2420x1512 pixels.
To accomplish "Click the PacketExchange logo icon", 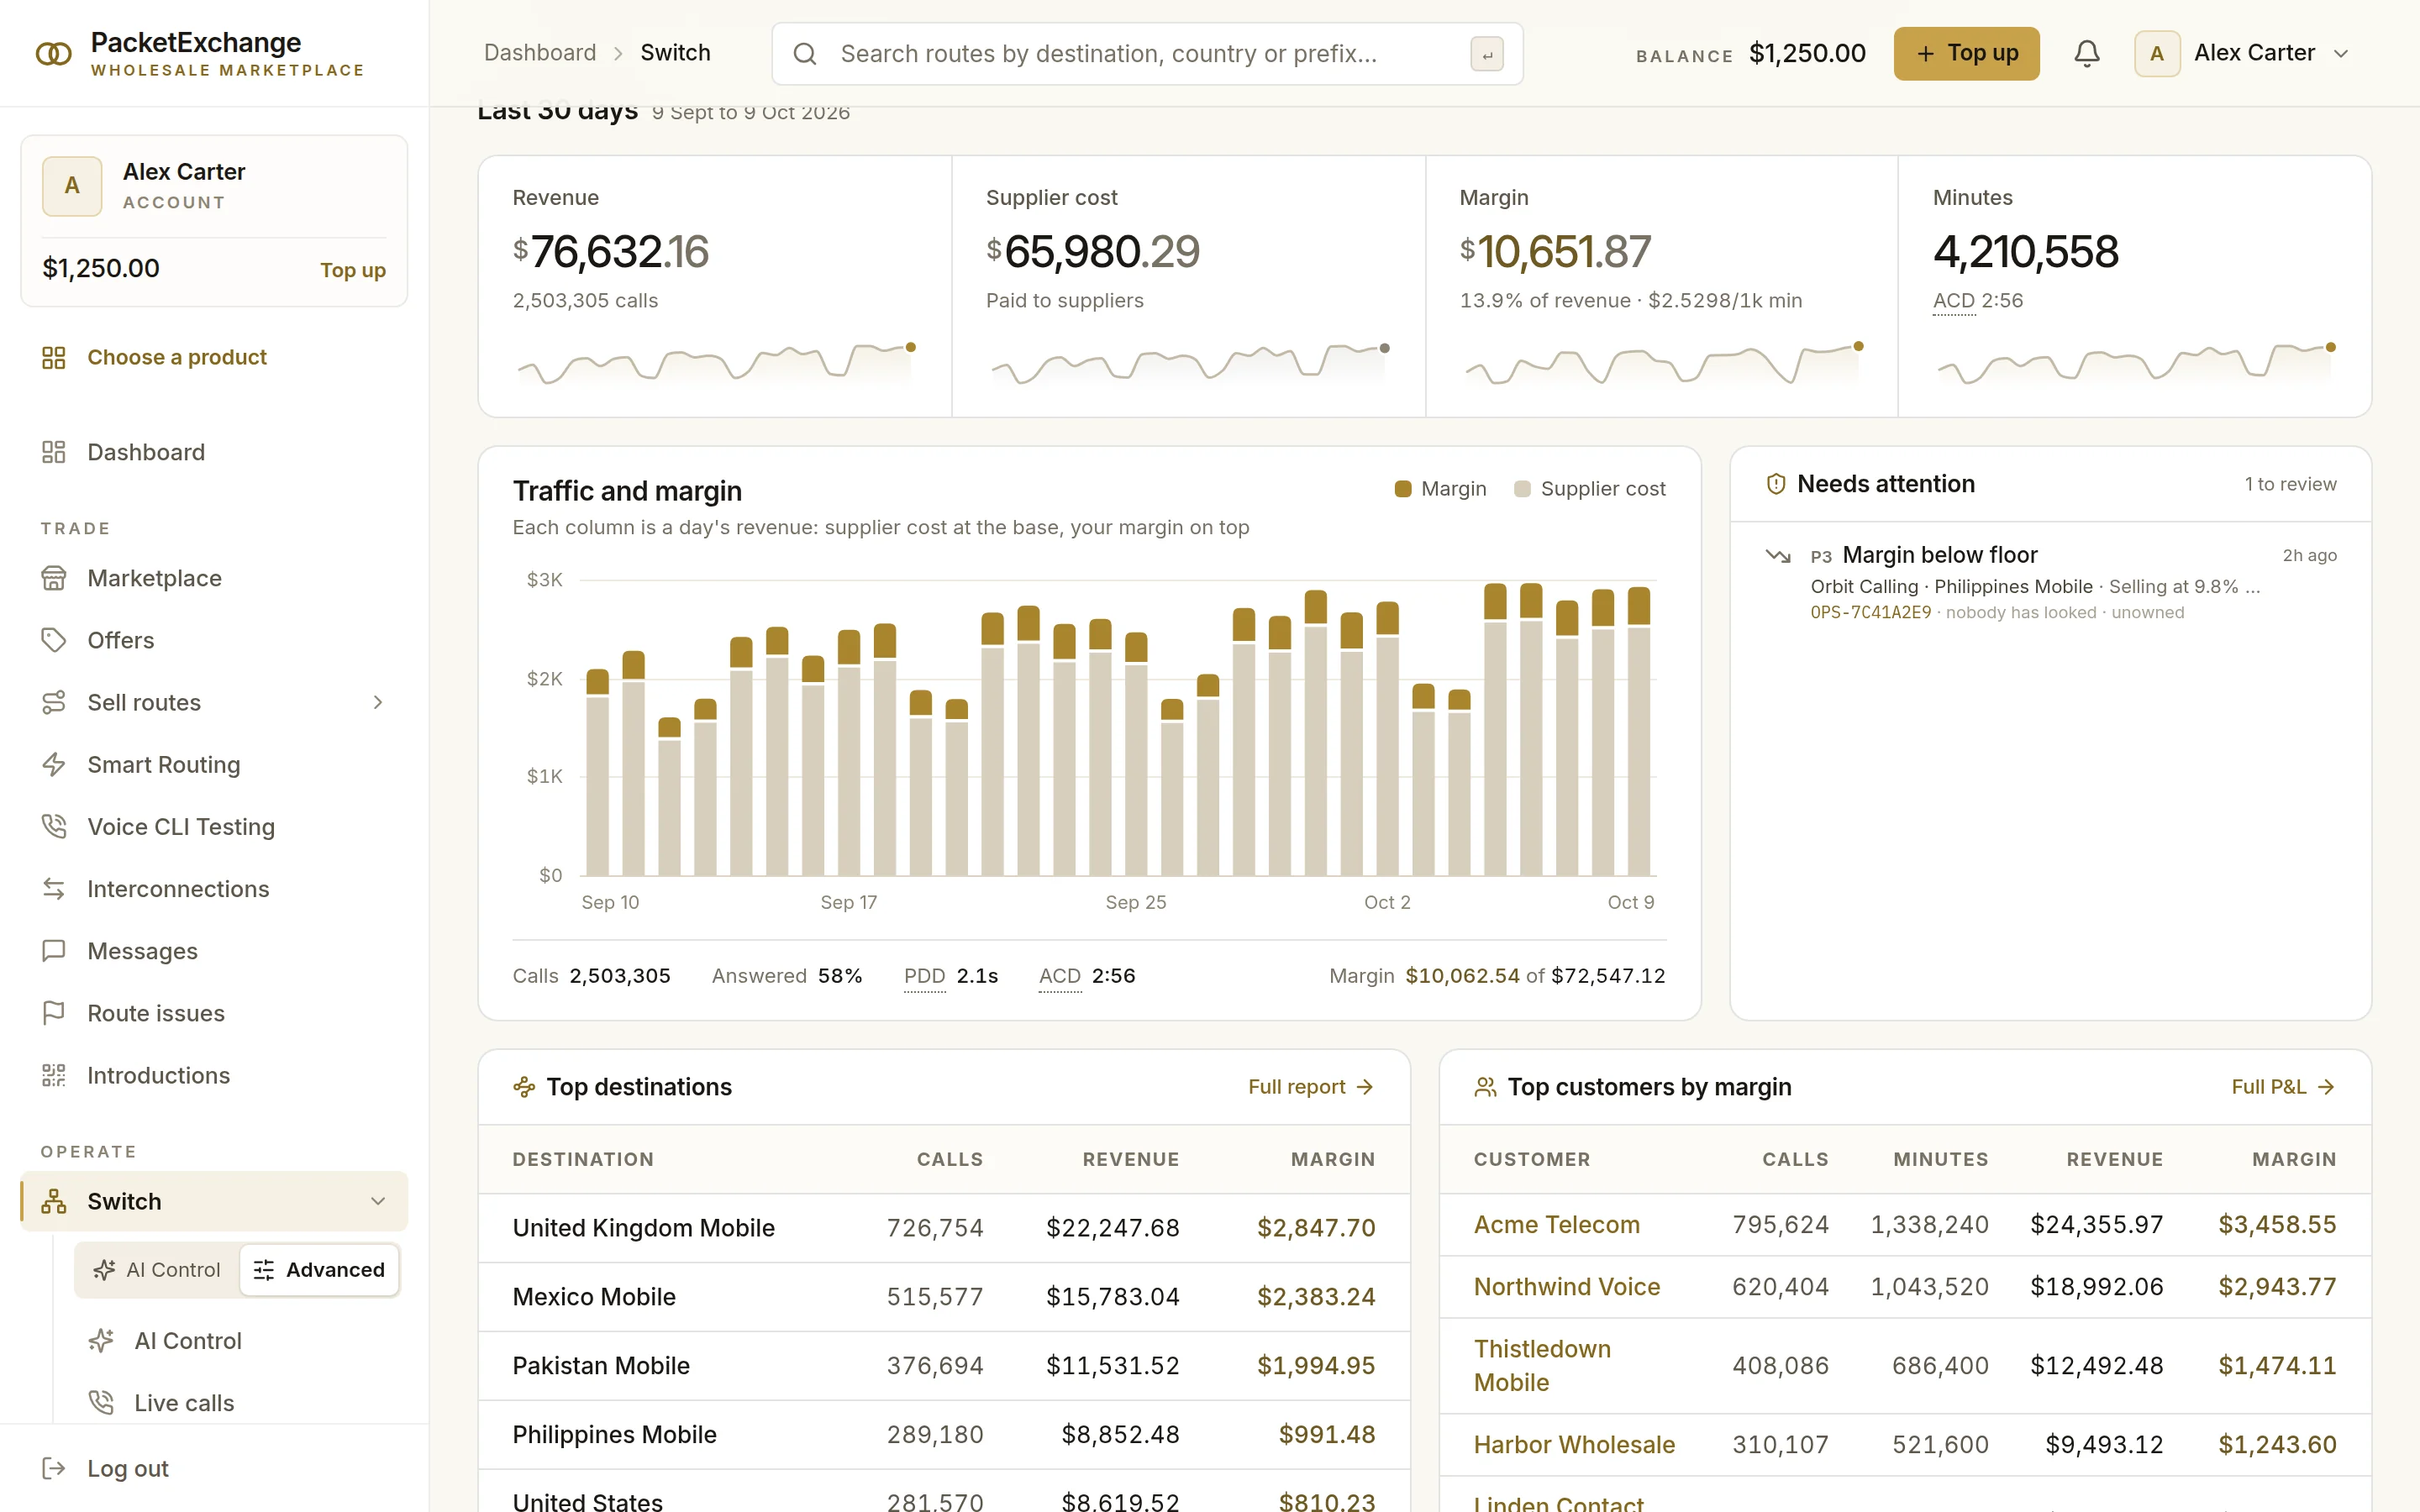I will pos(53,53).
